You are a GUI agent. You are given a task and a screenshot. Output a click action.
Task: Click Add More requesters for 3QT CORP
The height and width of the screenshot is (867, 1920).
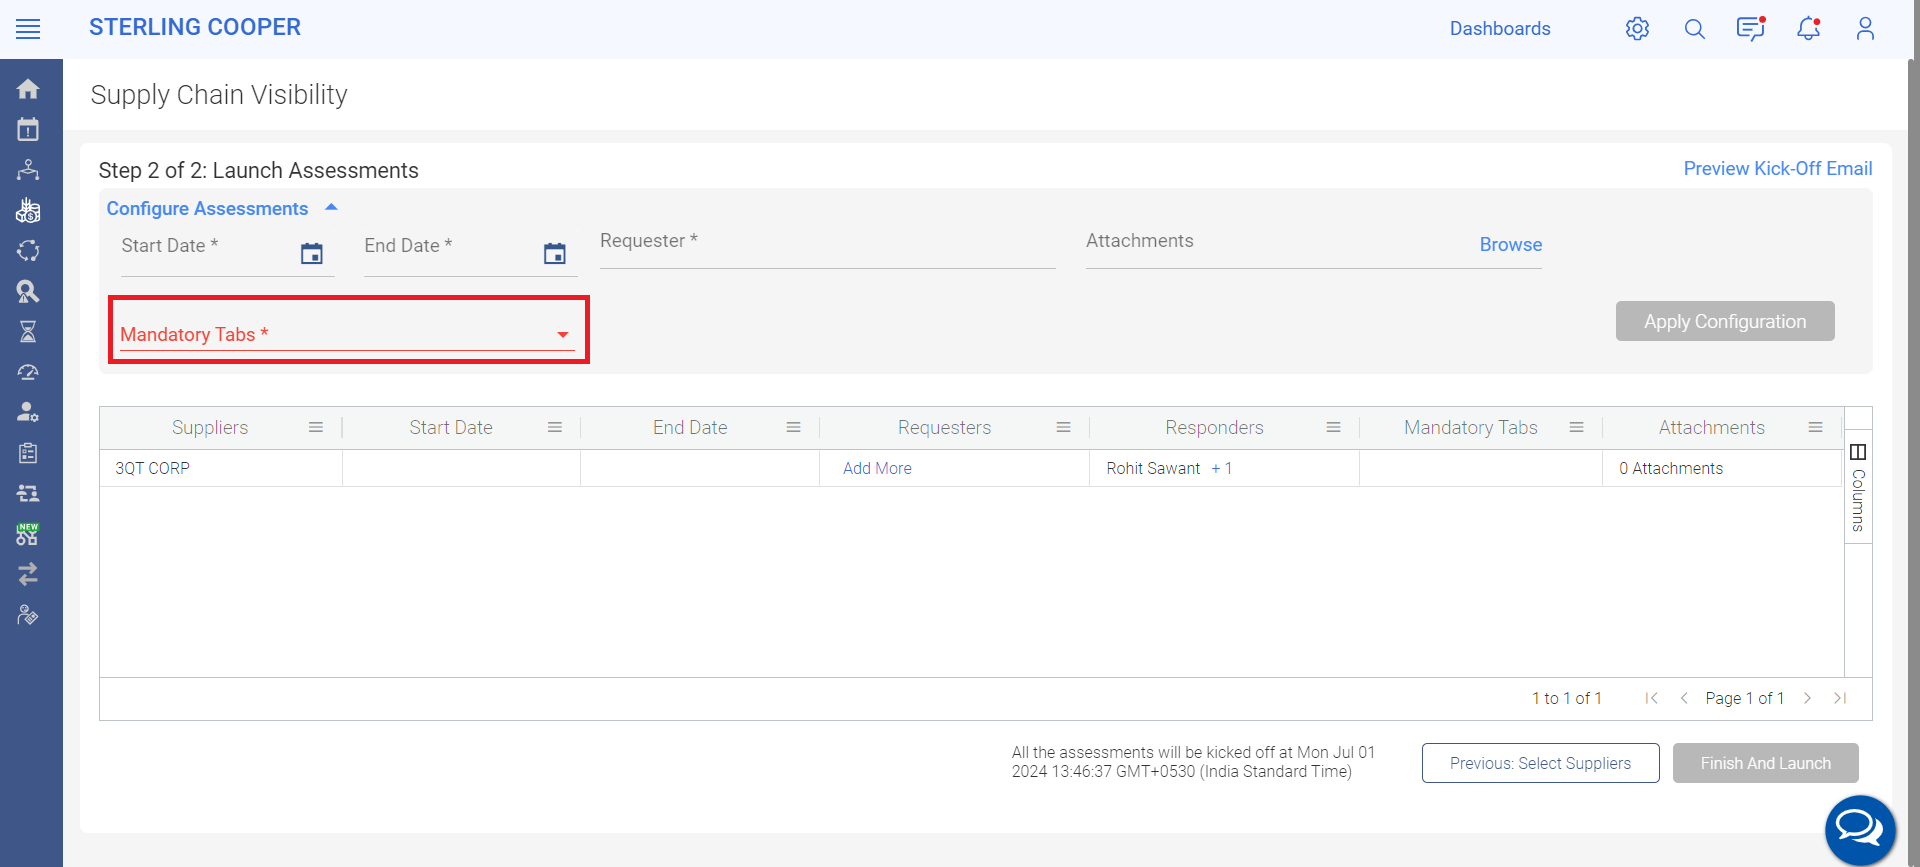click(x=877, y=468)
